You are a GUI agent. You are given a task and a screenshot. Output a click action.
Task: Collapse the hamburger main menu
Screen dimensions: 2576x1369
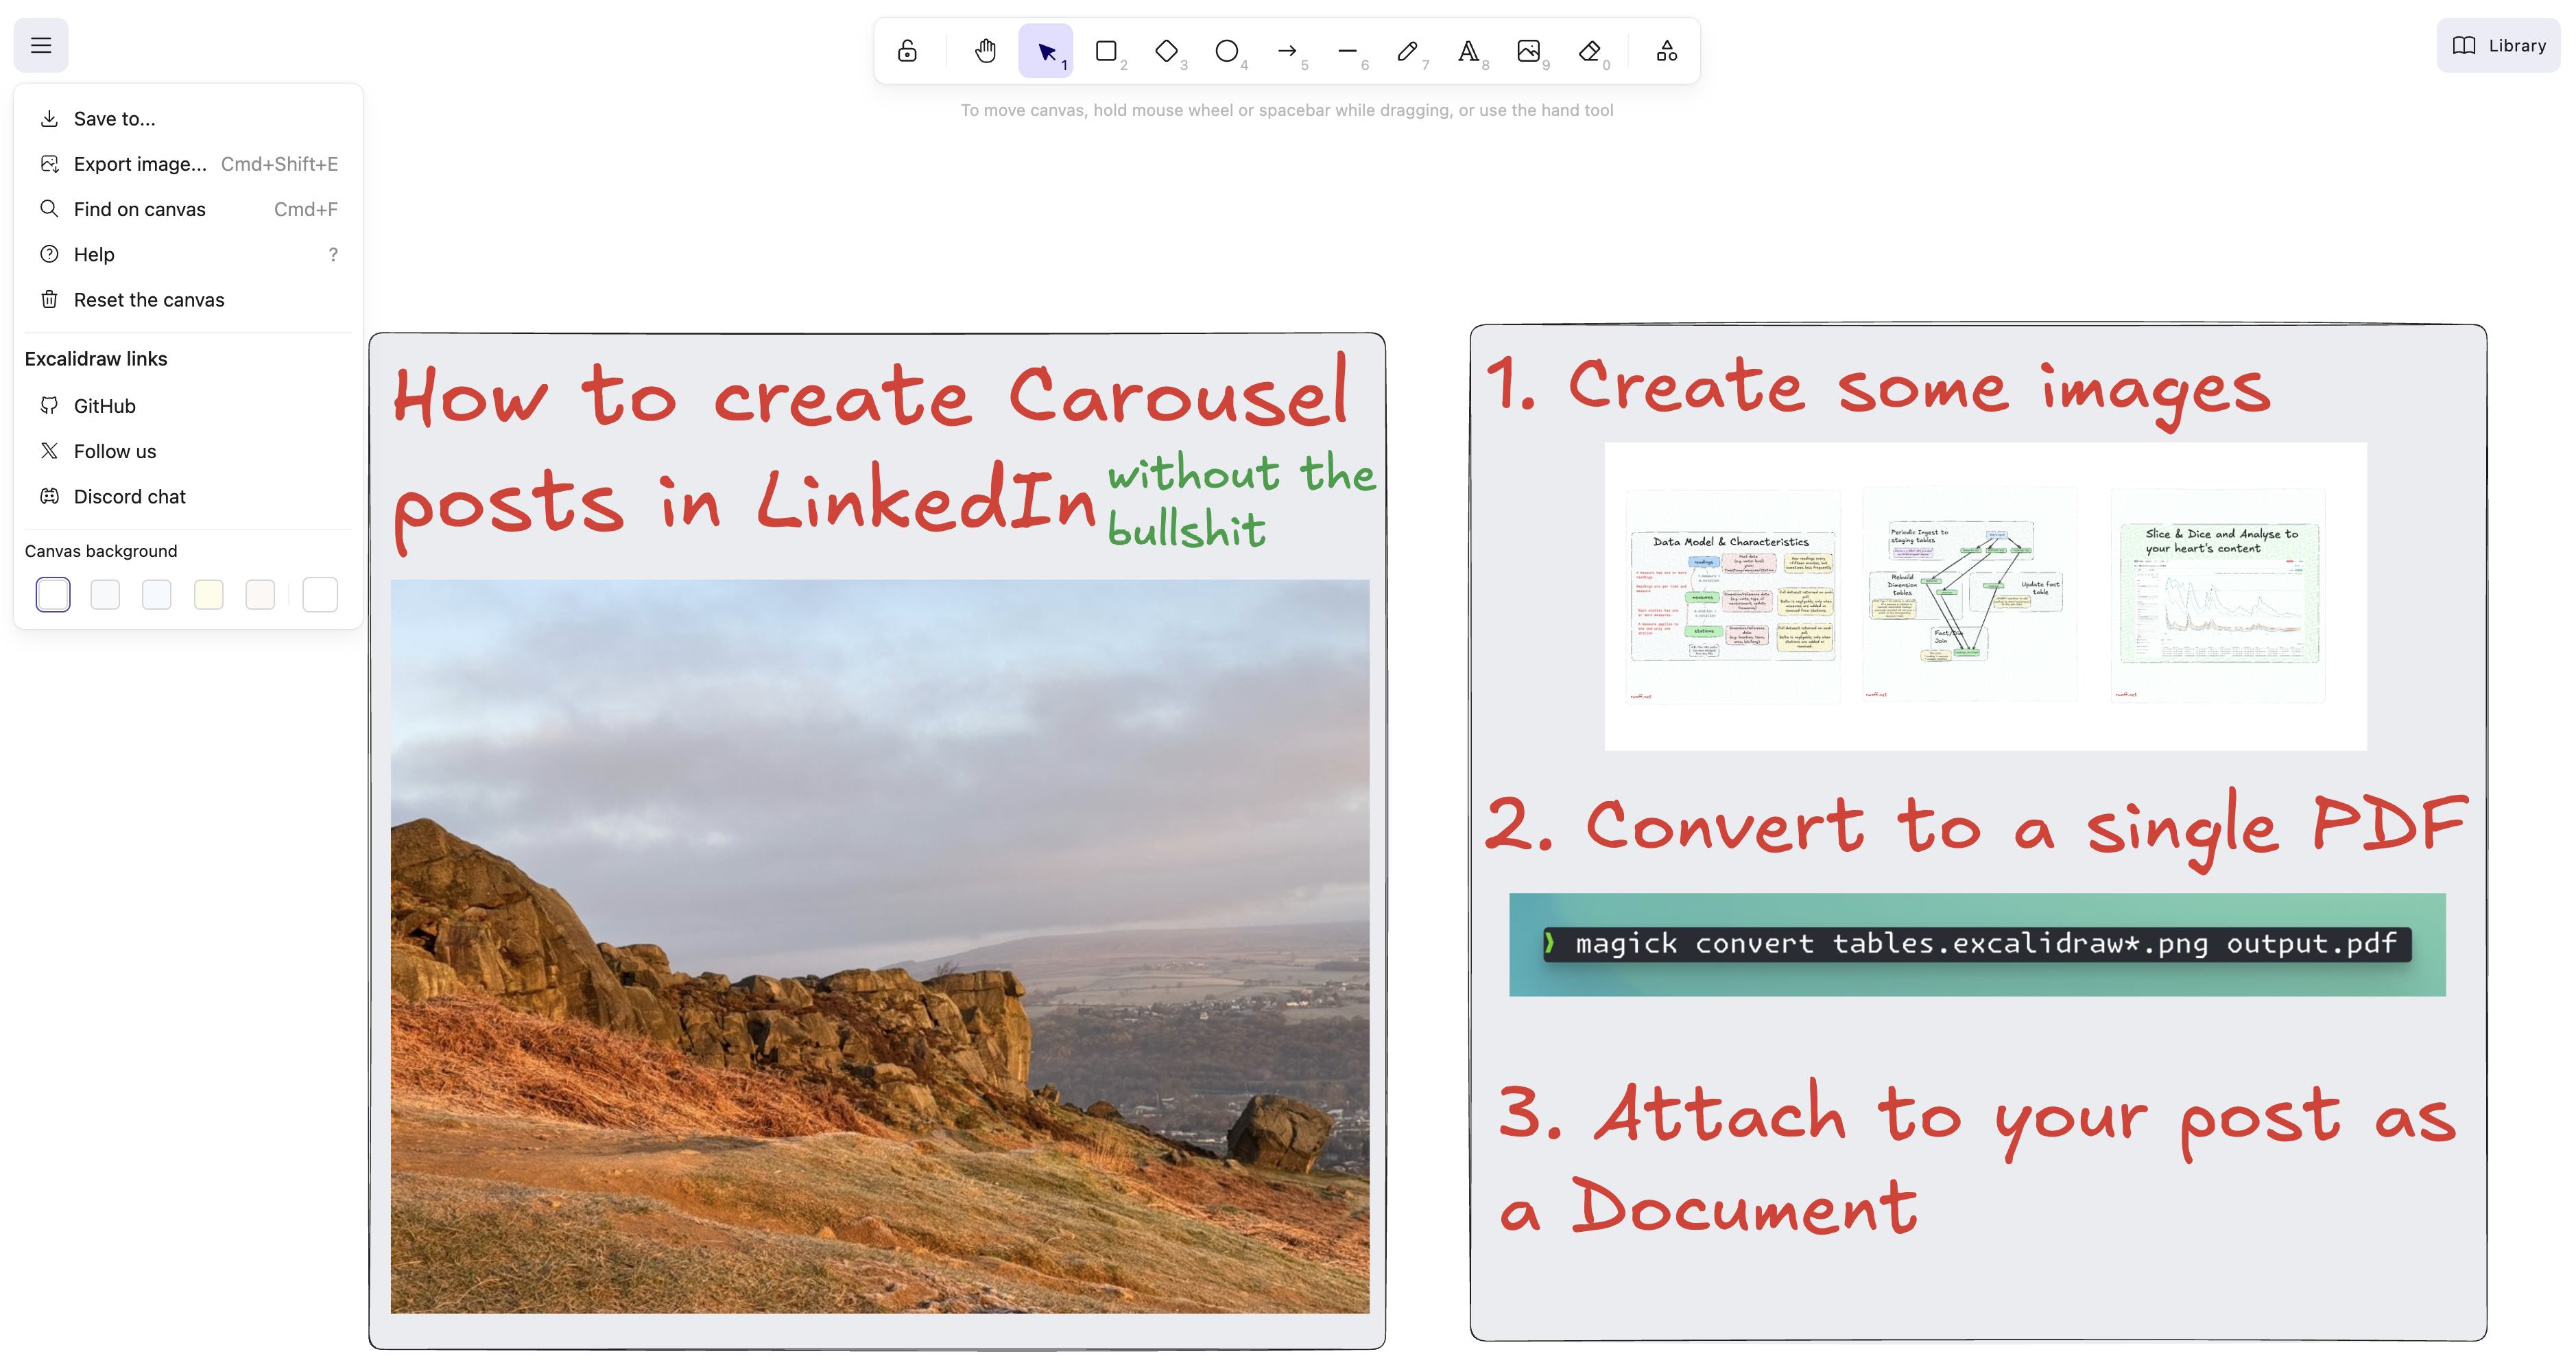[x=41, y=45]
